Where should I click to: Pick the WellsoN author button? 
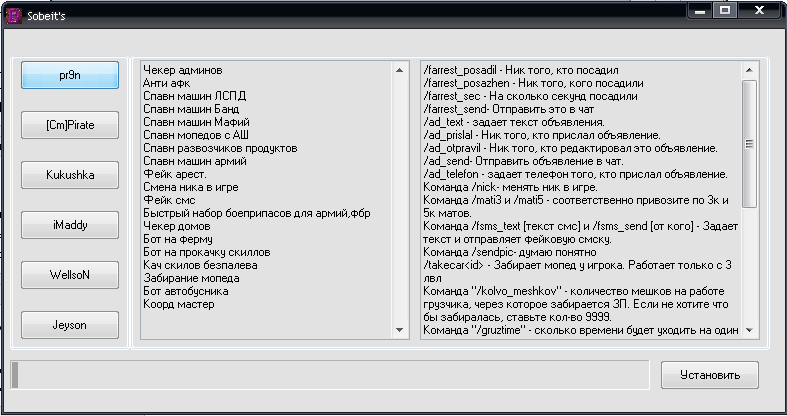pos(70,274)
